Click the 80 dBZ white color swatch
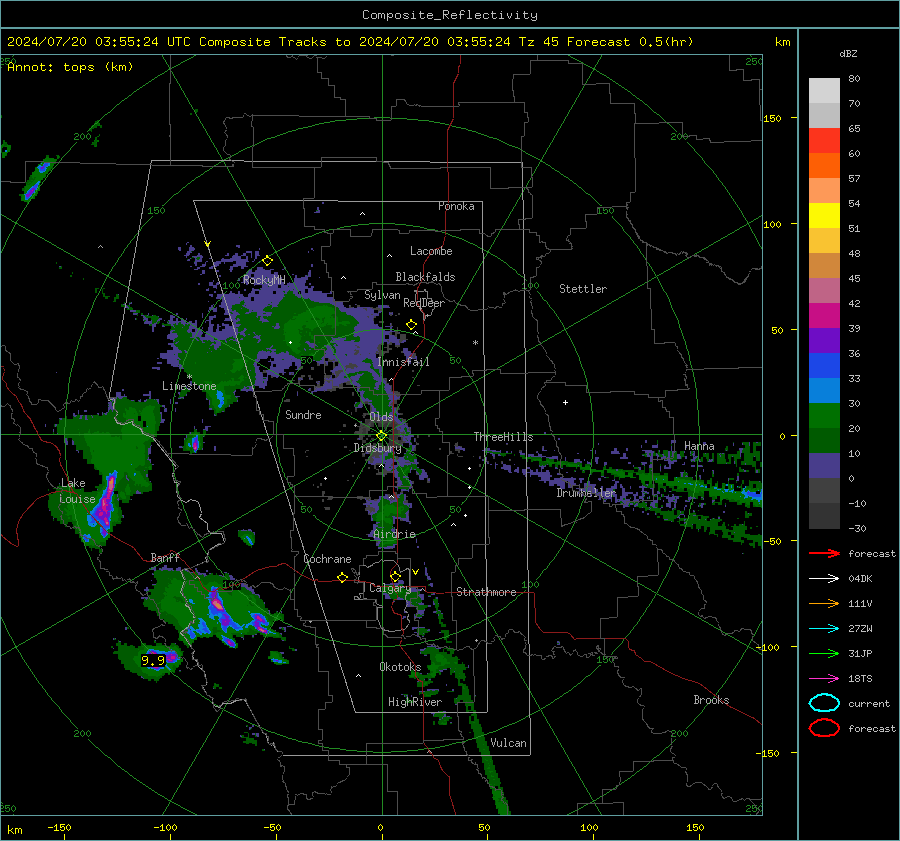Screen dimensions: 900x841 824,91
